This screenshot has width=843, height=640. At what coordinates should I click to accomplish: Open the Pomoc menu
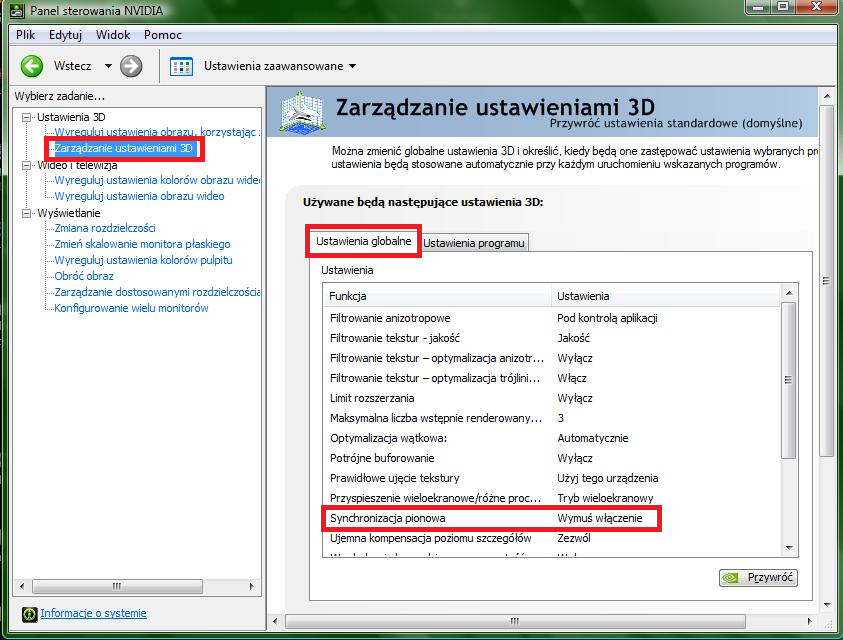[163, 35]
